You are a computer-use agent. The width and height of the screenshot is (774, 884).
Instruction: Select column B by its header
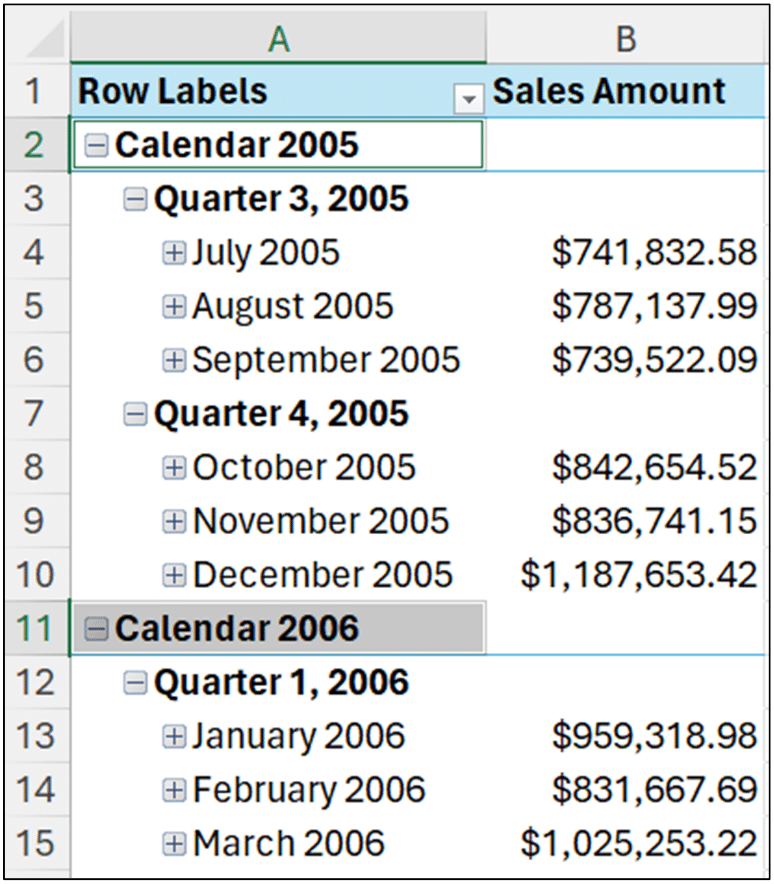[627, 40]
